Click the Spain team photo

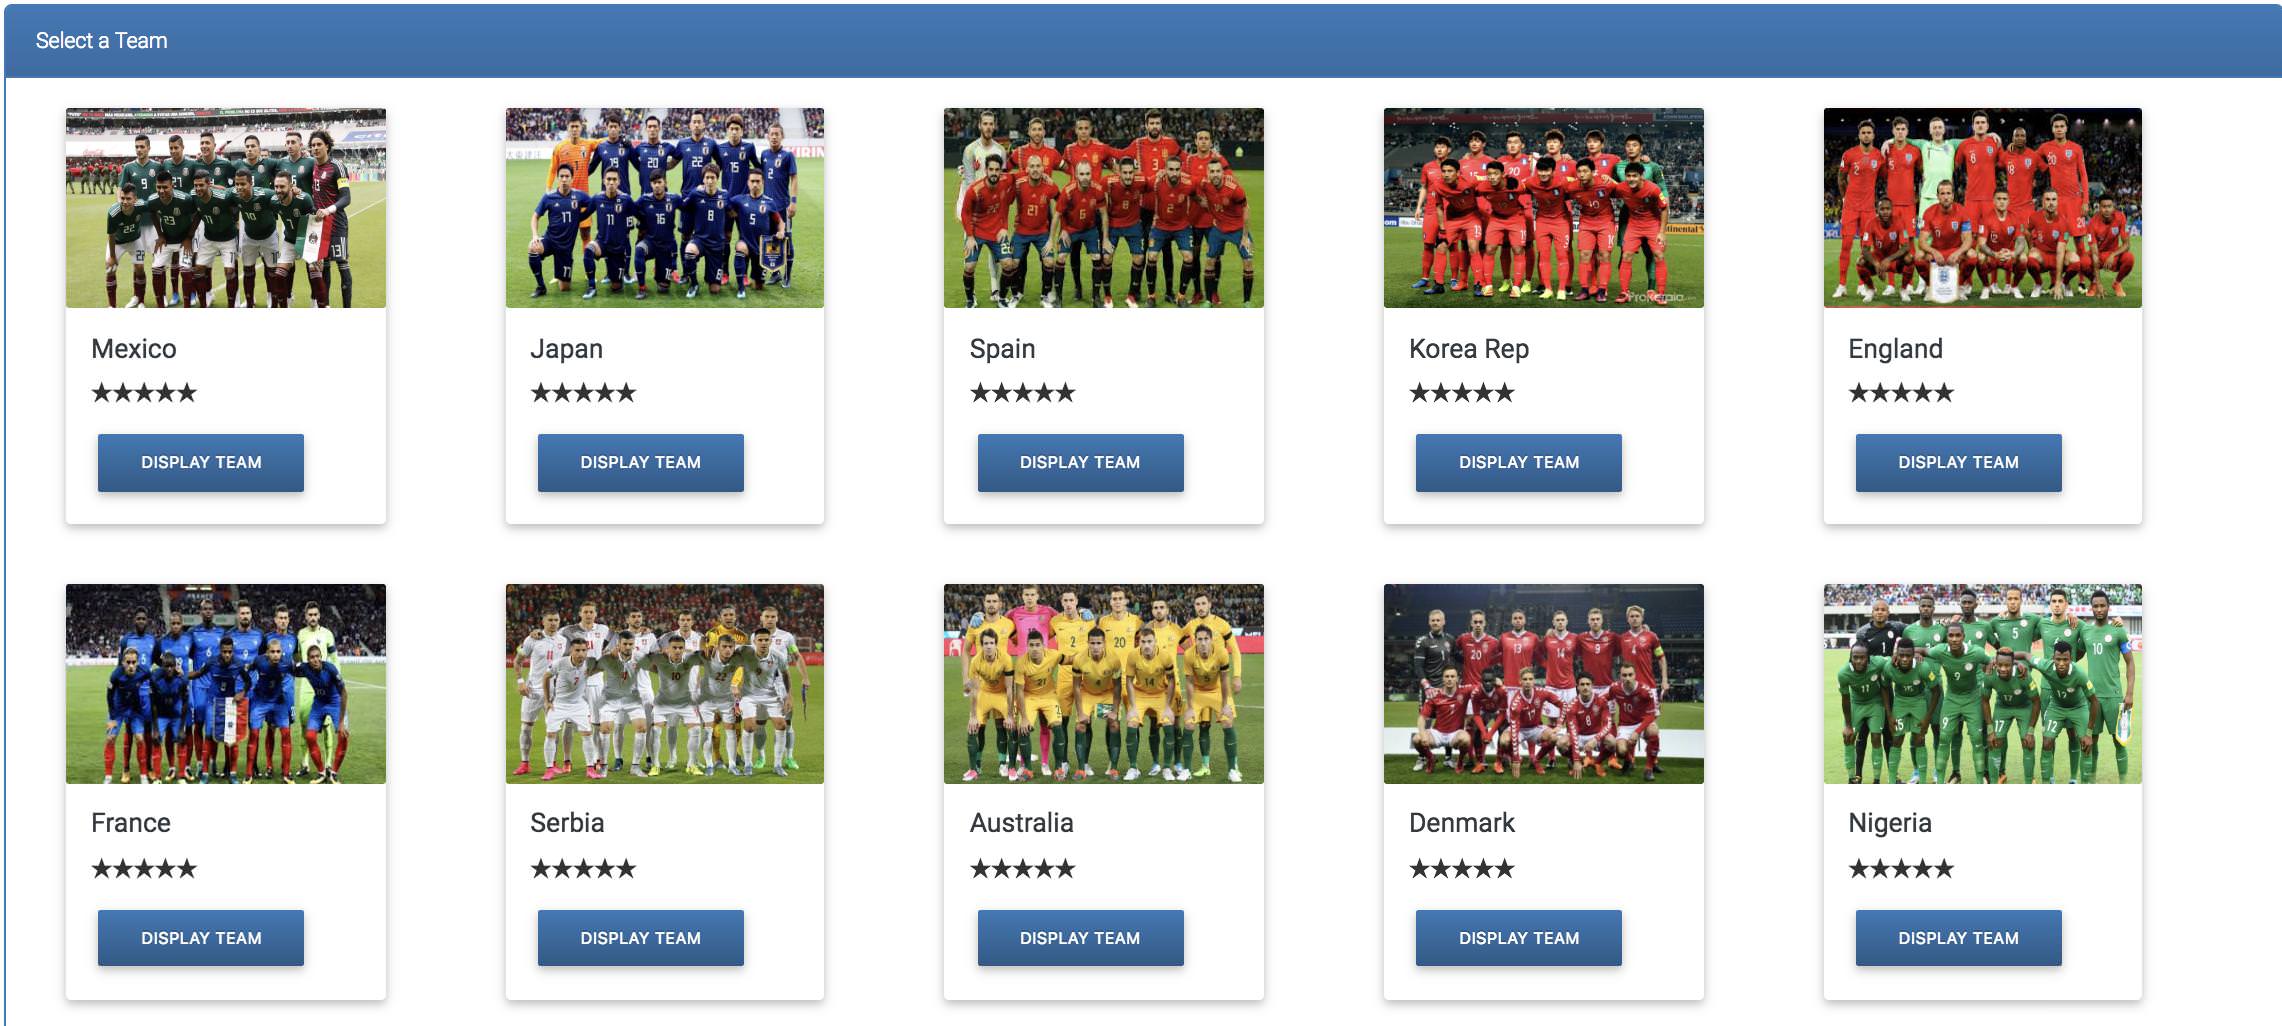1104,208
